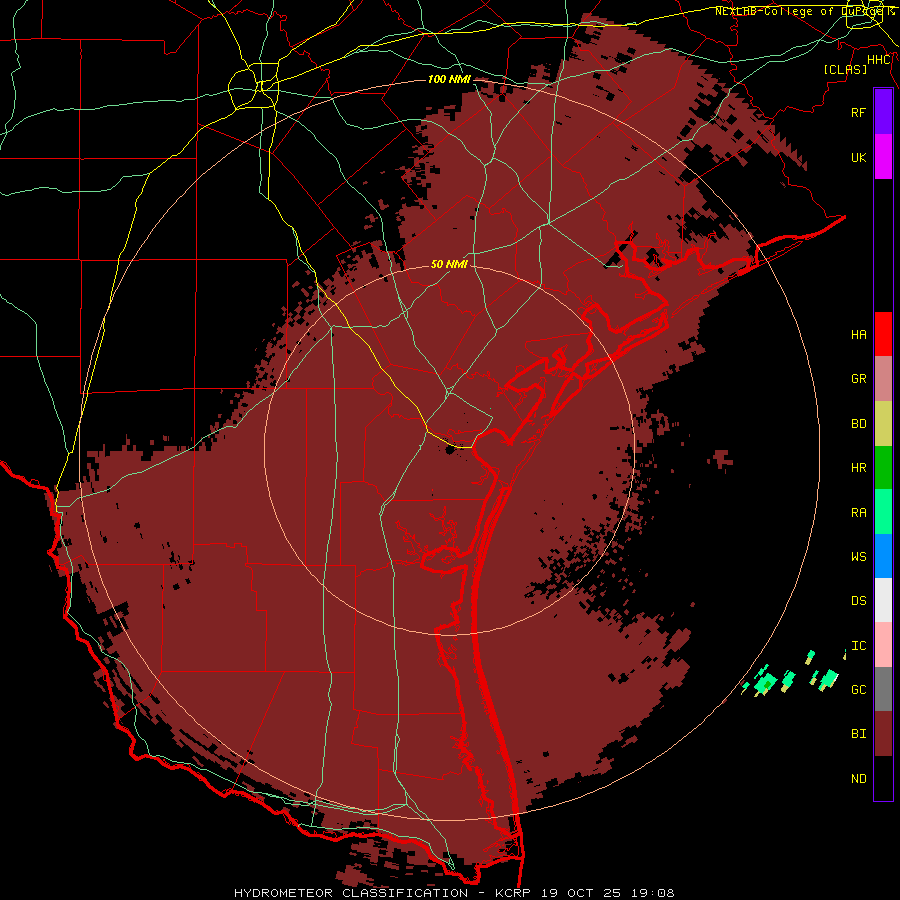Click the RF purple legend swatch
Screen dimensions: 900x900
click(x=883, y=112)
